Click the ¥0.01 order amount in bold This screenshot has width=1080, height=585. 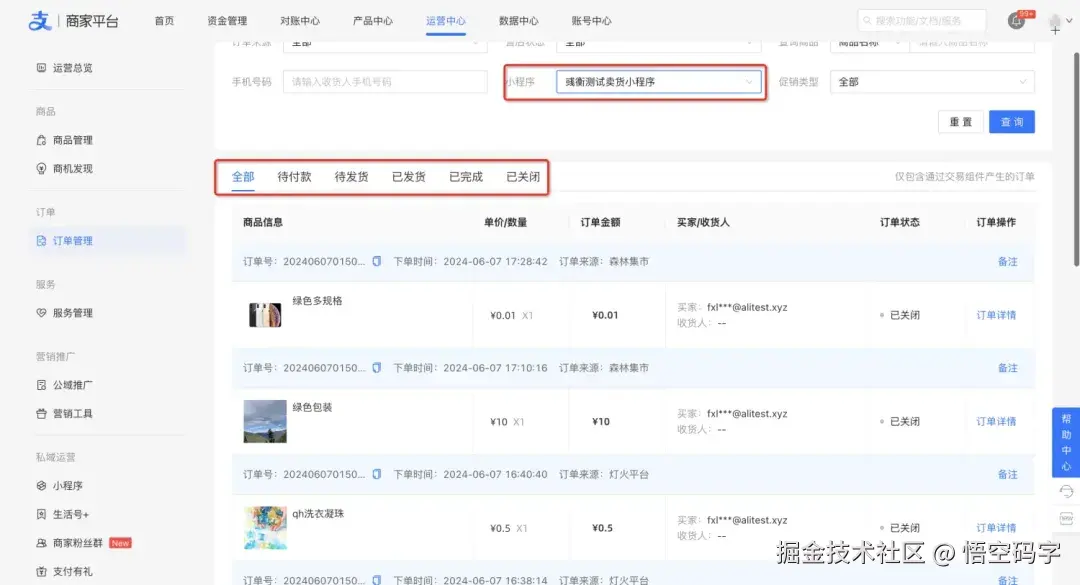pos(605,315)
